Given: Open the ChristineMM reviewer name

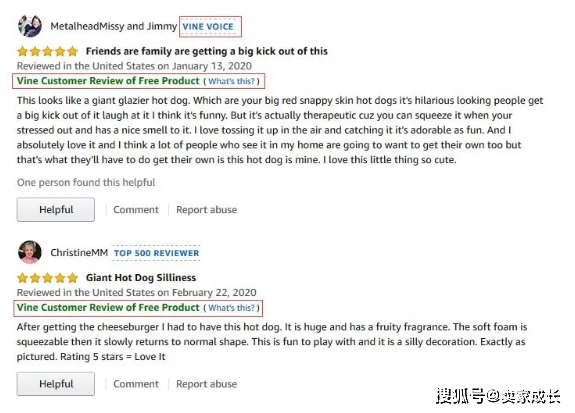Looking at the screenshot, I should click(x=79, y=253).
